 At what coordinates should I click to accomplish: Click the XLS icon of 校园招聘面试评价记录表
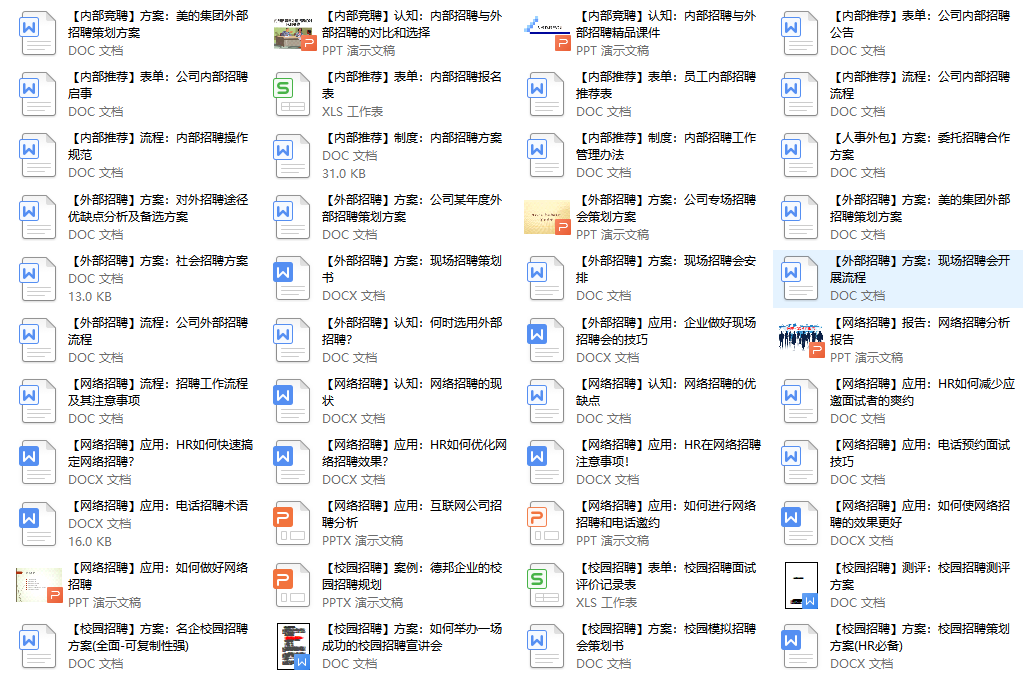[x=546, y=586]
